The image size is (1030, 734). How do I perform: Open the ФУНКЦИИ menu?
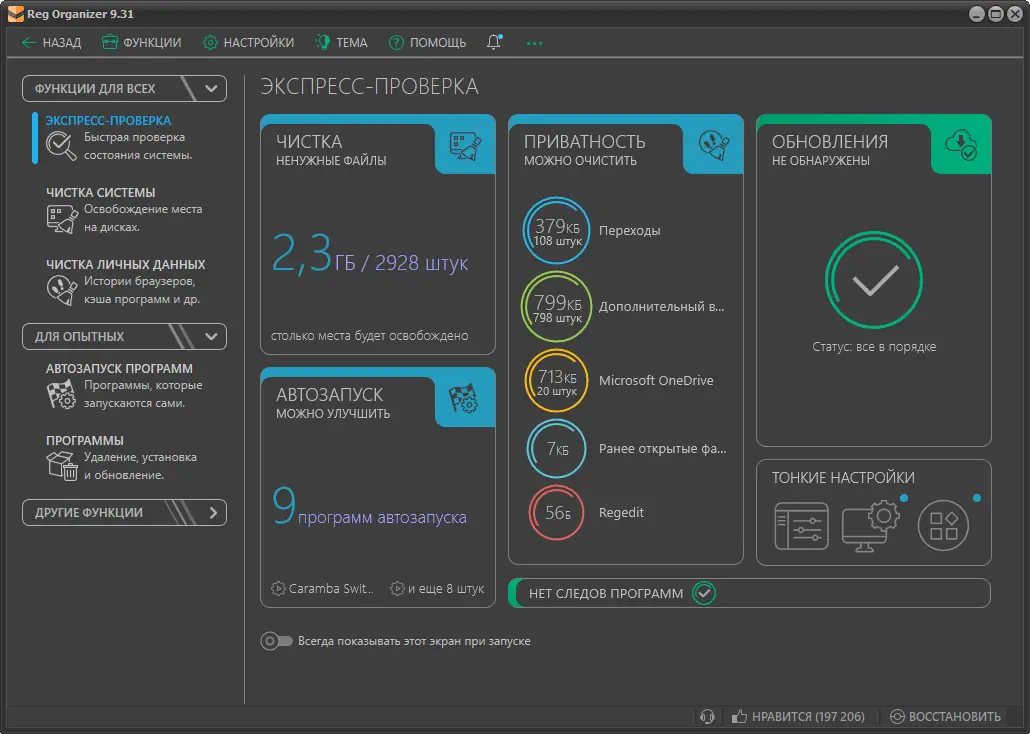click(x=142, y=43)
